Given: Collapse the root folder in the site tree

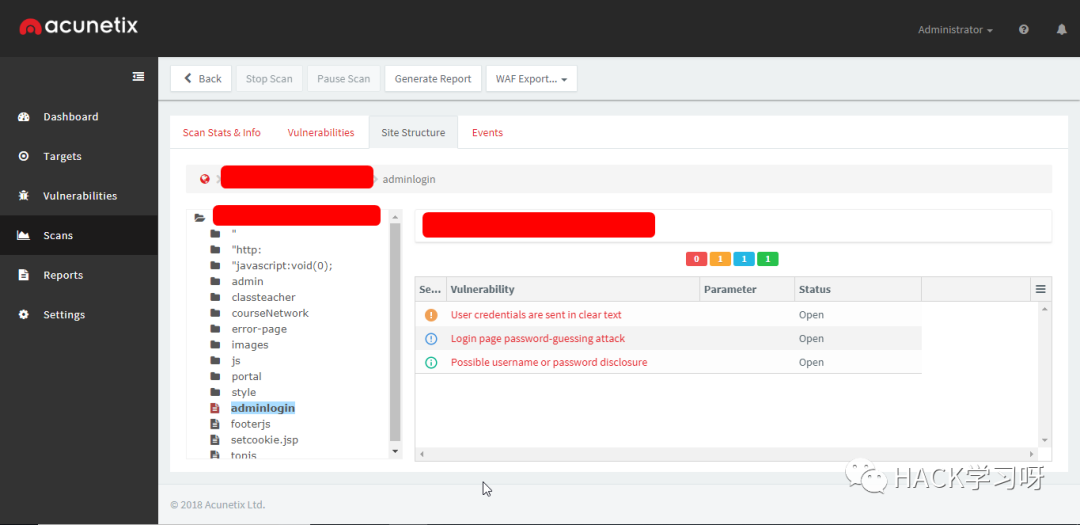Looking at the screenshot, I should (199, 217).
